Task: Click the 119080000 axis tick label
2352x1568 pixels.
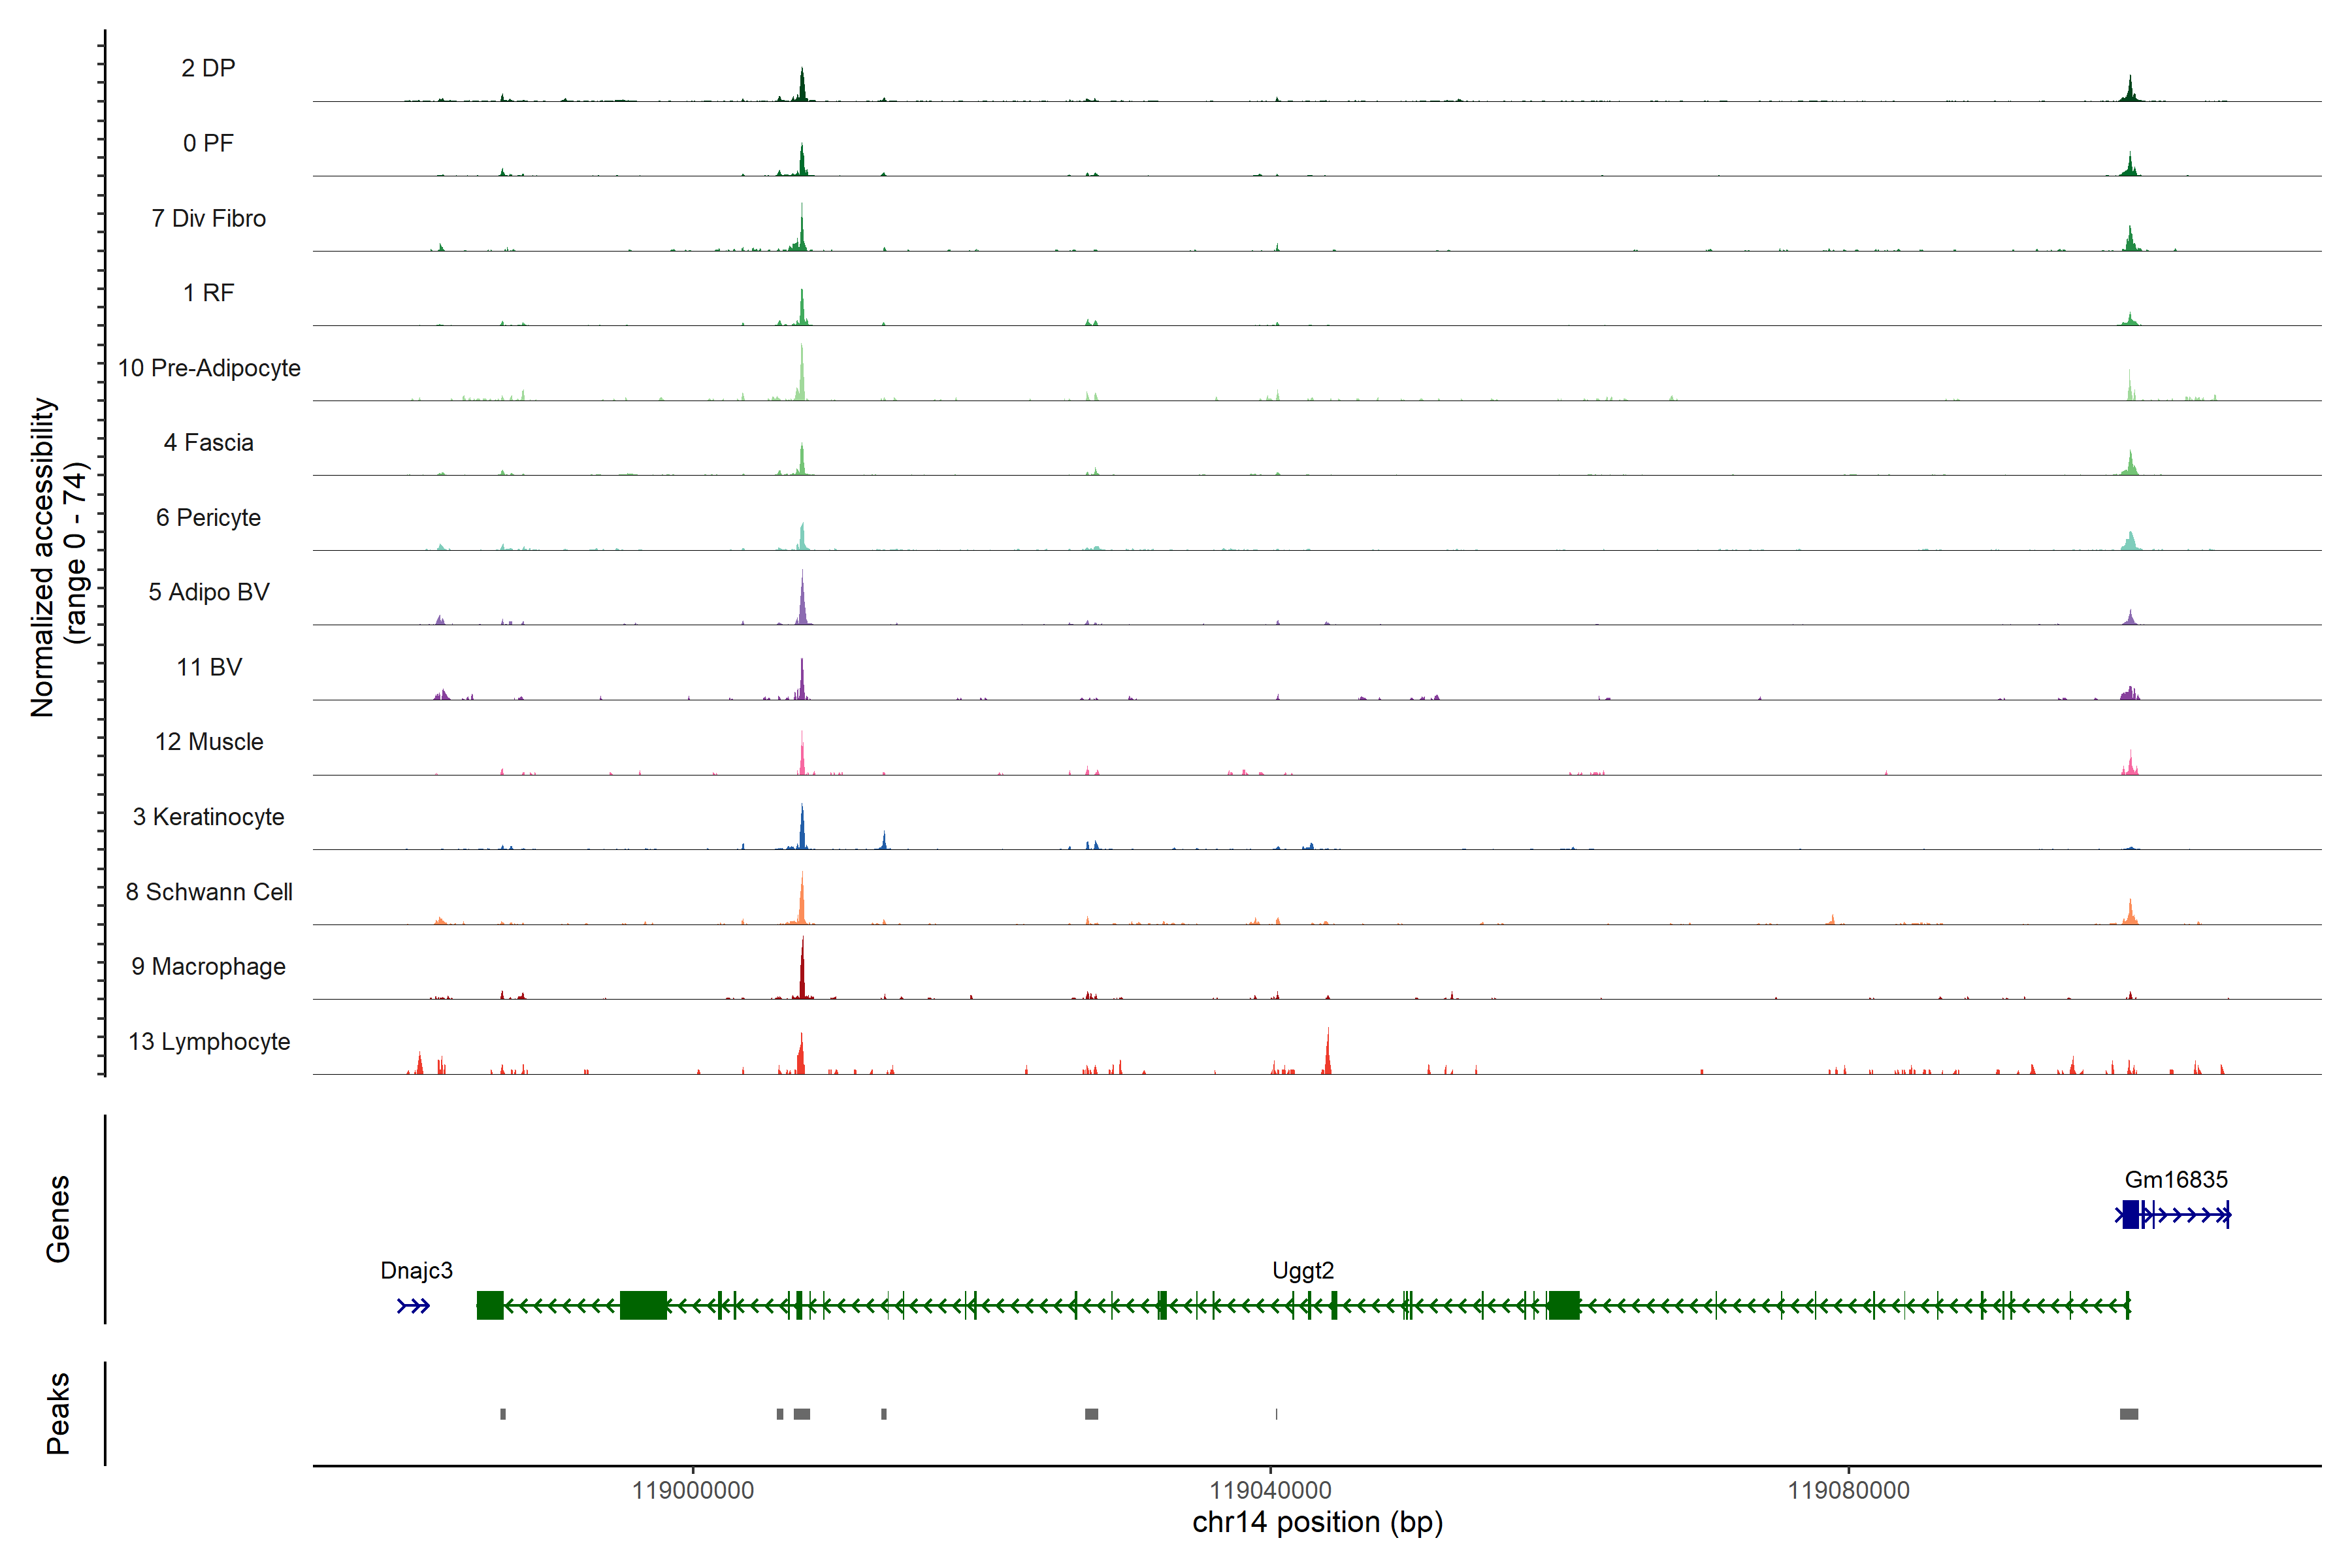Action: pyautogui.click(x=1848, y=1490)
